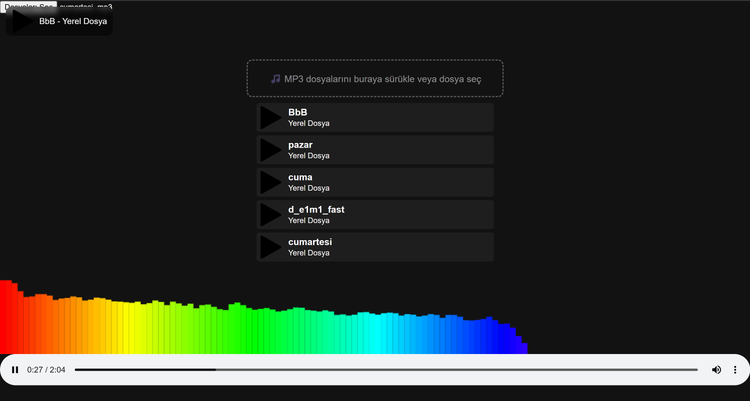Image resolution: width=750 pixels, height=401 pixels.
Task: Play the d_e1m1_fast track
Action: click(271, 215)
